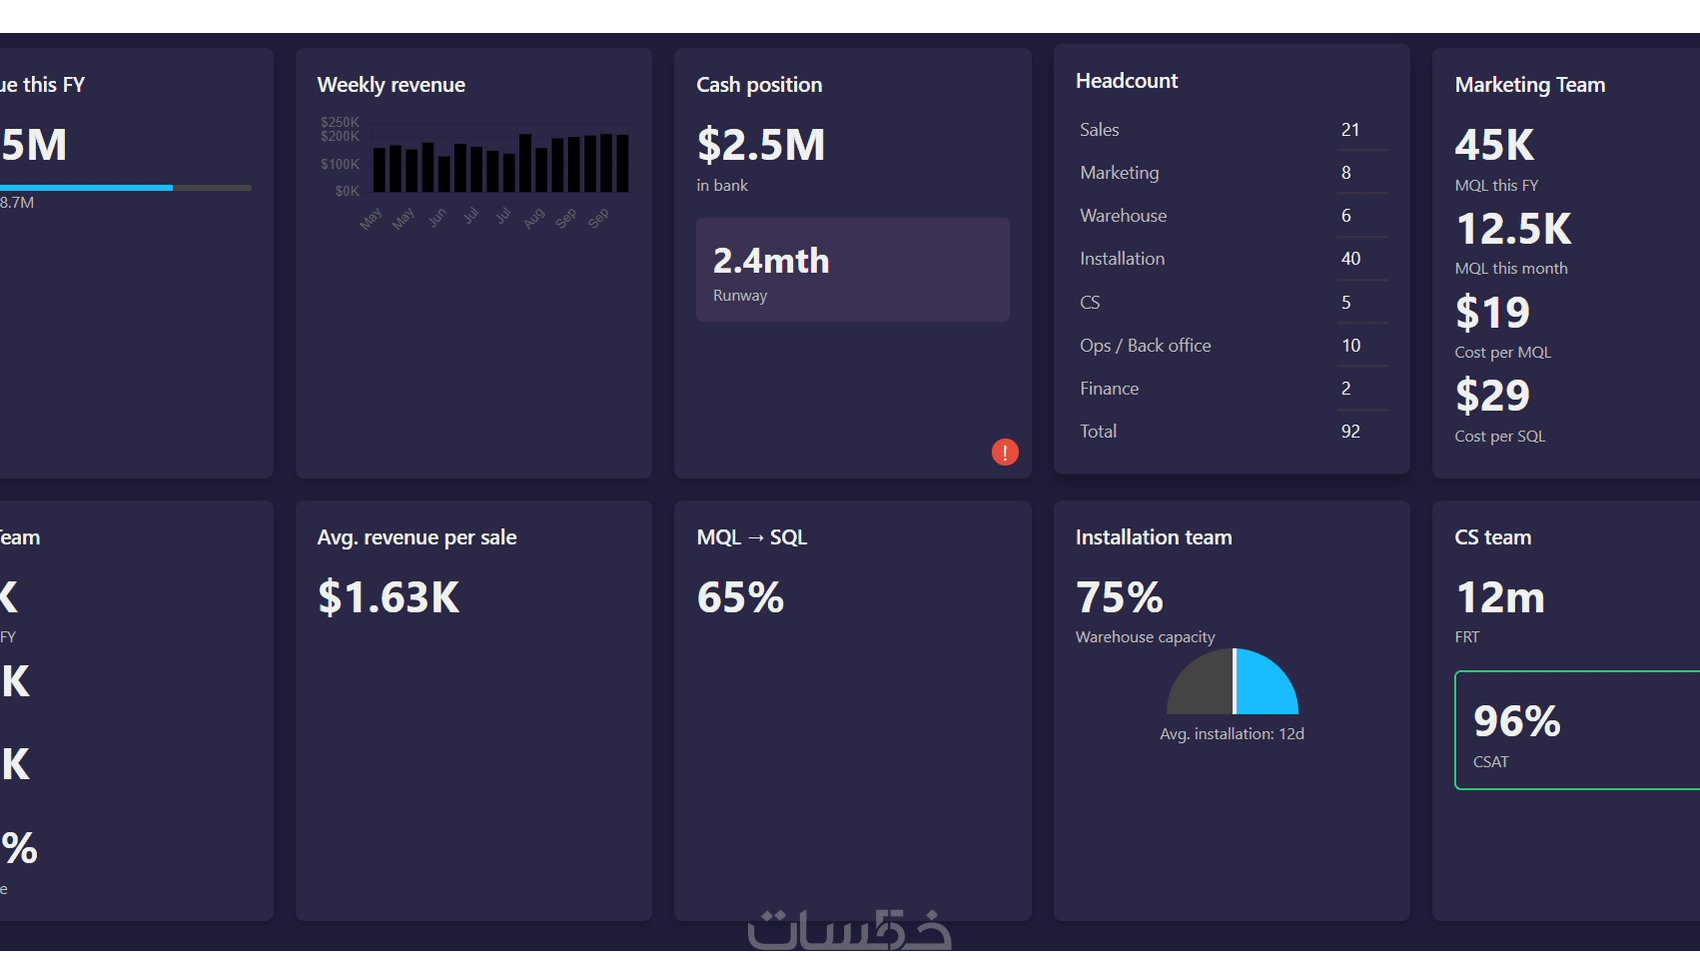Click the 65% MQL to SQL value
Screen dimensions: 1700x970
point(741,598)
